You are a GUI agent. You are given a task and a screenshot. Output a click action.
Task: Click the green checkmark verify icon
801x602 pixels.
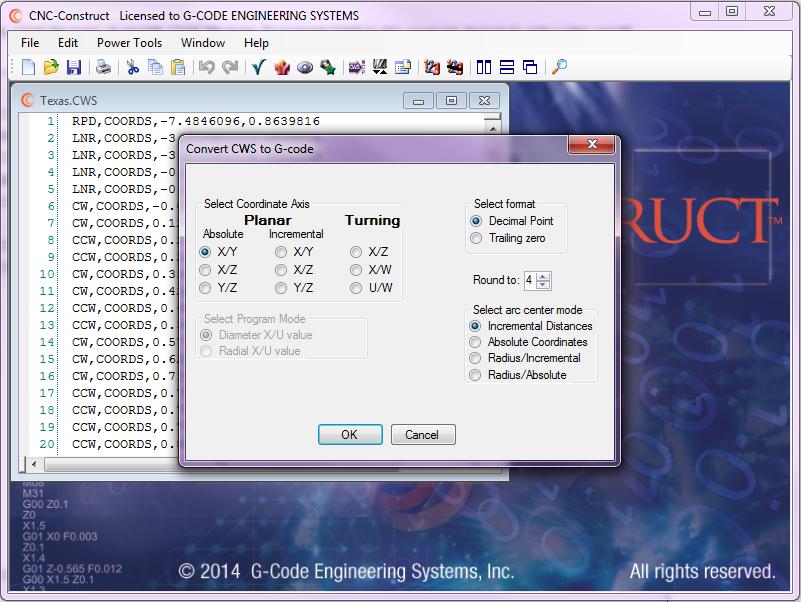click(258, 67)
